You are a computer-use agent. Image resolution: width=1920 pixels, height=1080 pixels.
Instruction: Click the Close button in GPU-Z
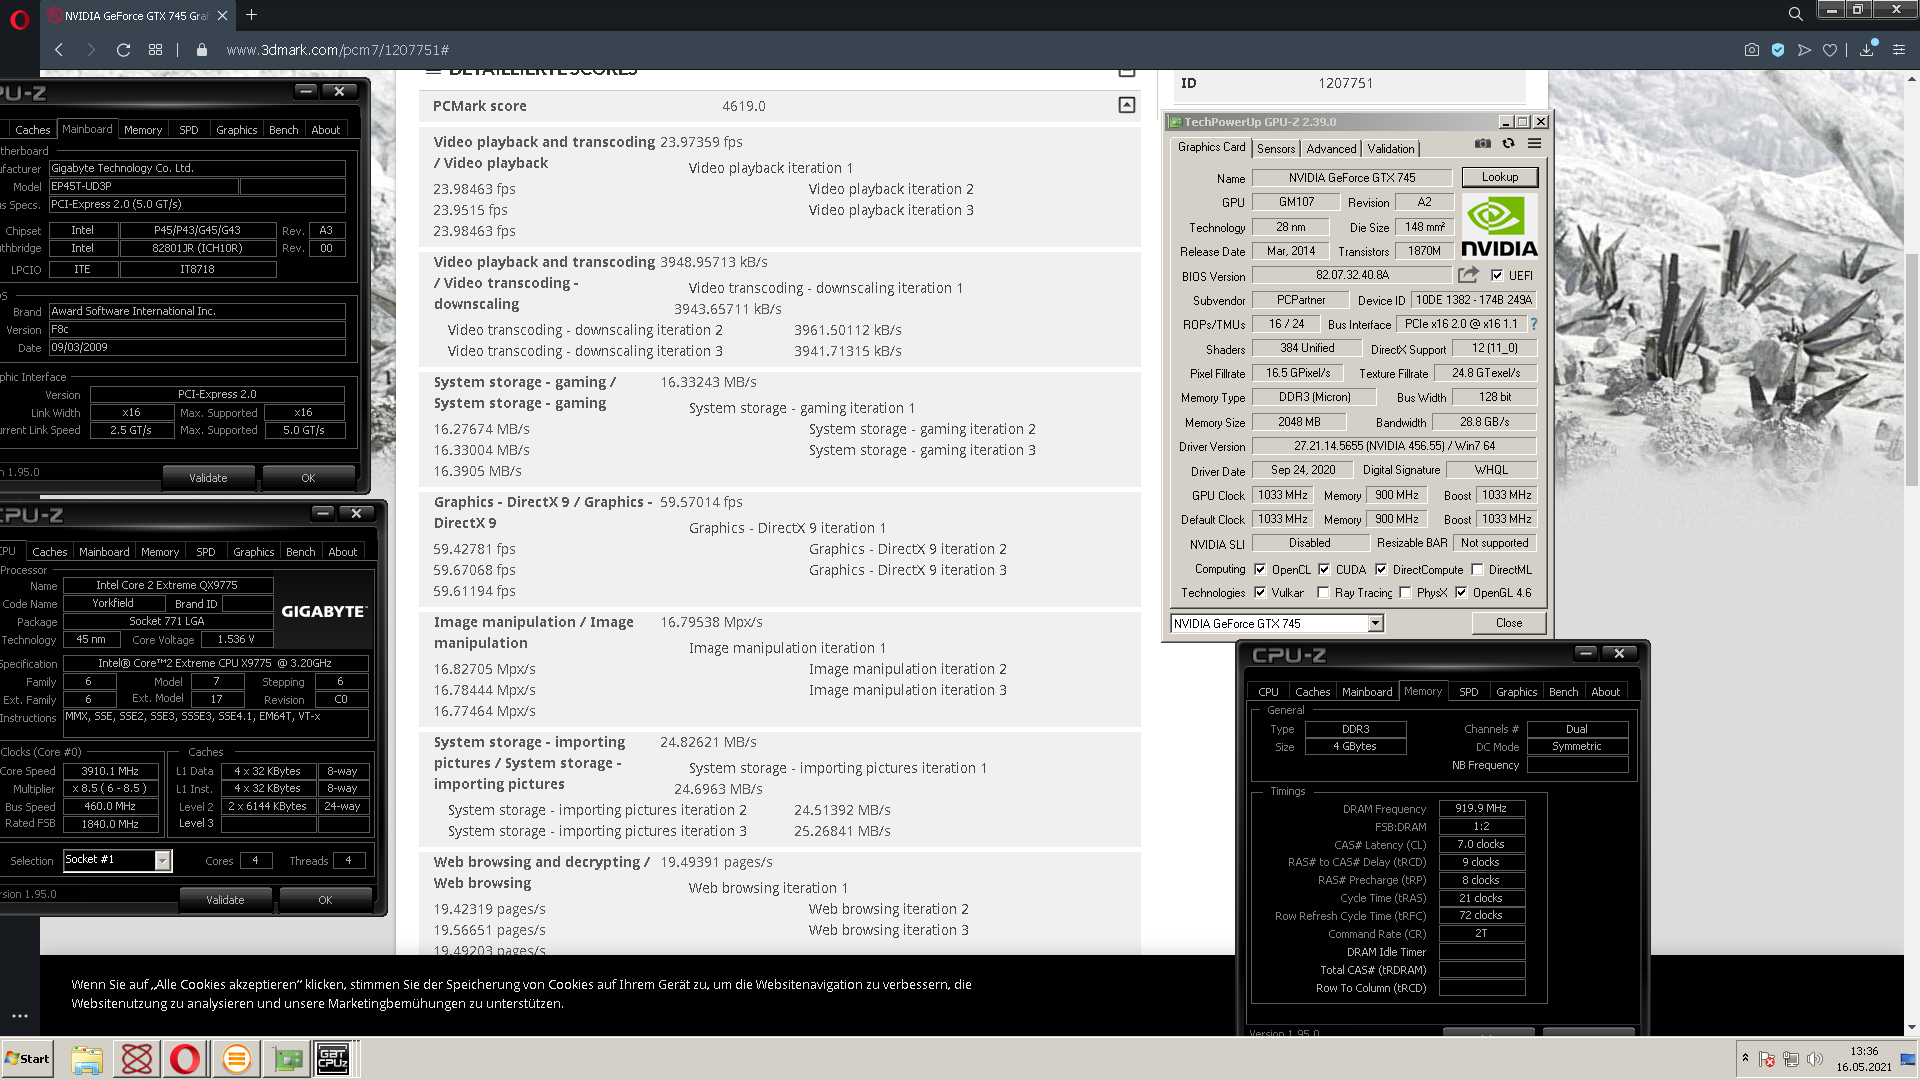point(1508,623)
